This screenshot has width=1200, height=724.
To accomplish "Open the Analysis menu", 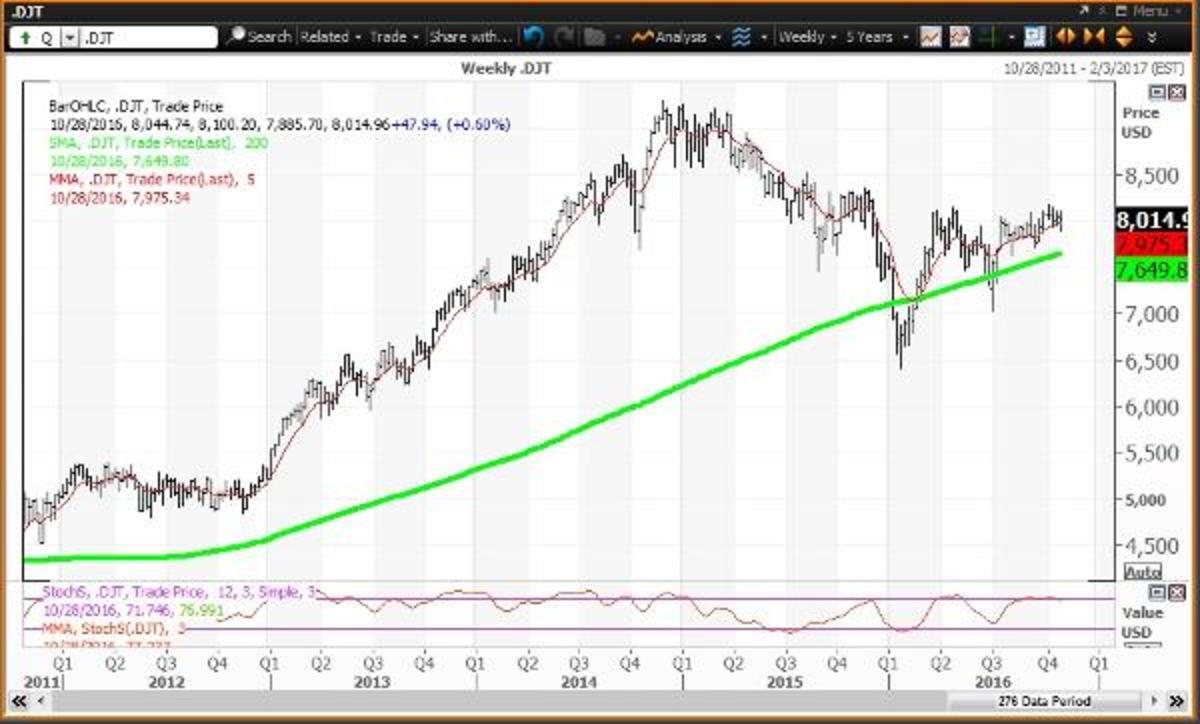I will tap(675, 37).
